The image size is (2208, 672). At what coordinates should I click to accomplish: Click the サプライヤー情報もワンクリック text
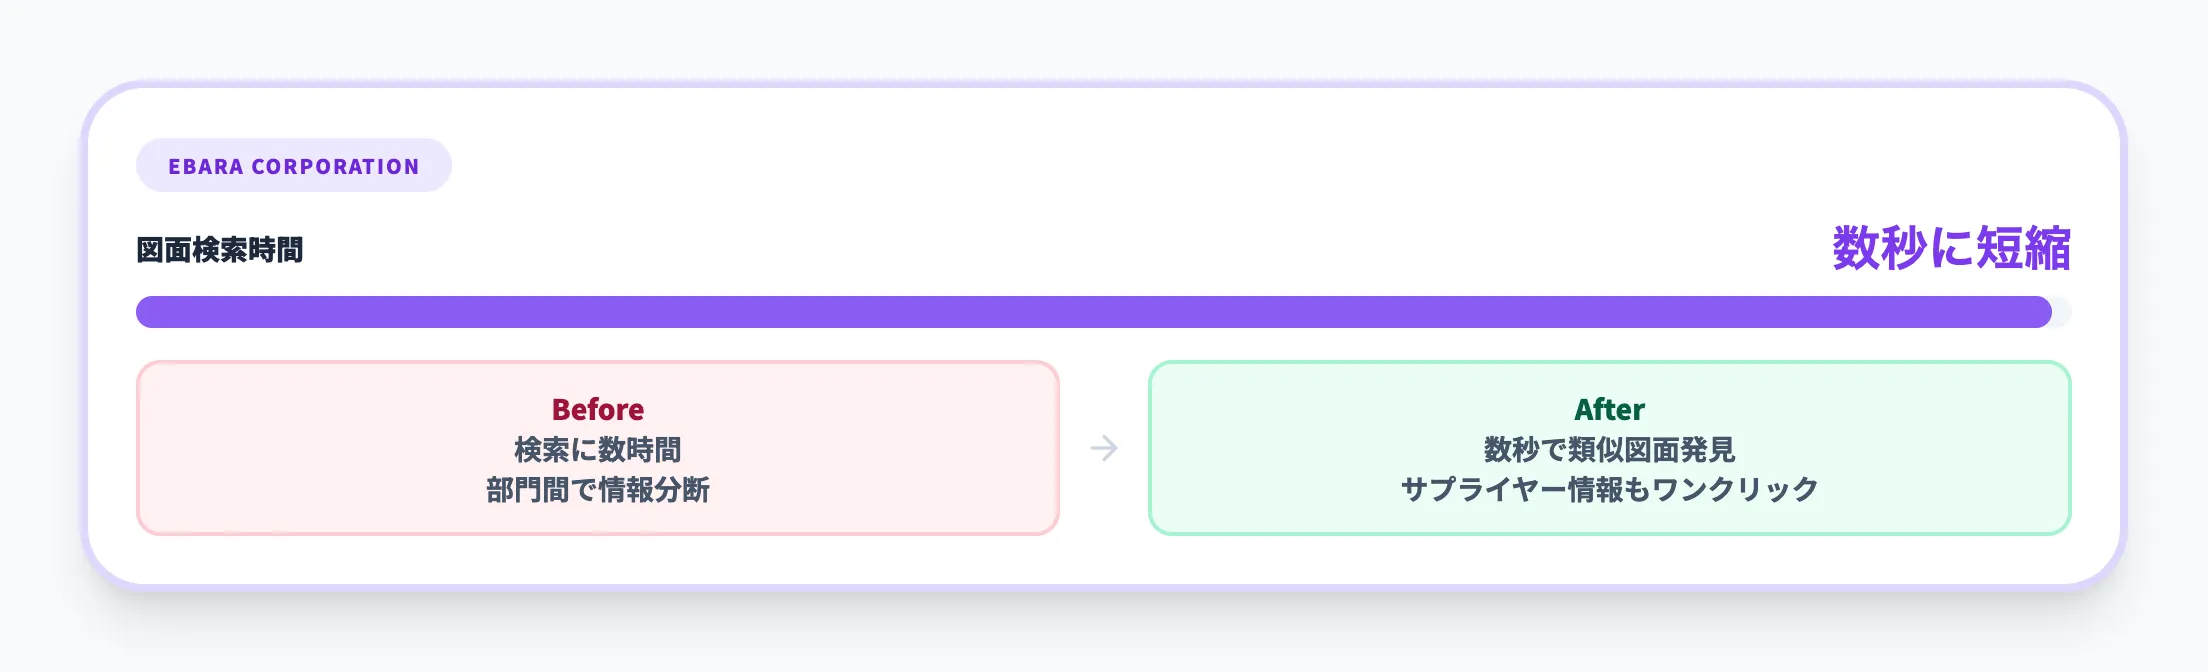(x=1609, y=490)
